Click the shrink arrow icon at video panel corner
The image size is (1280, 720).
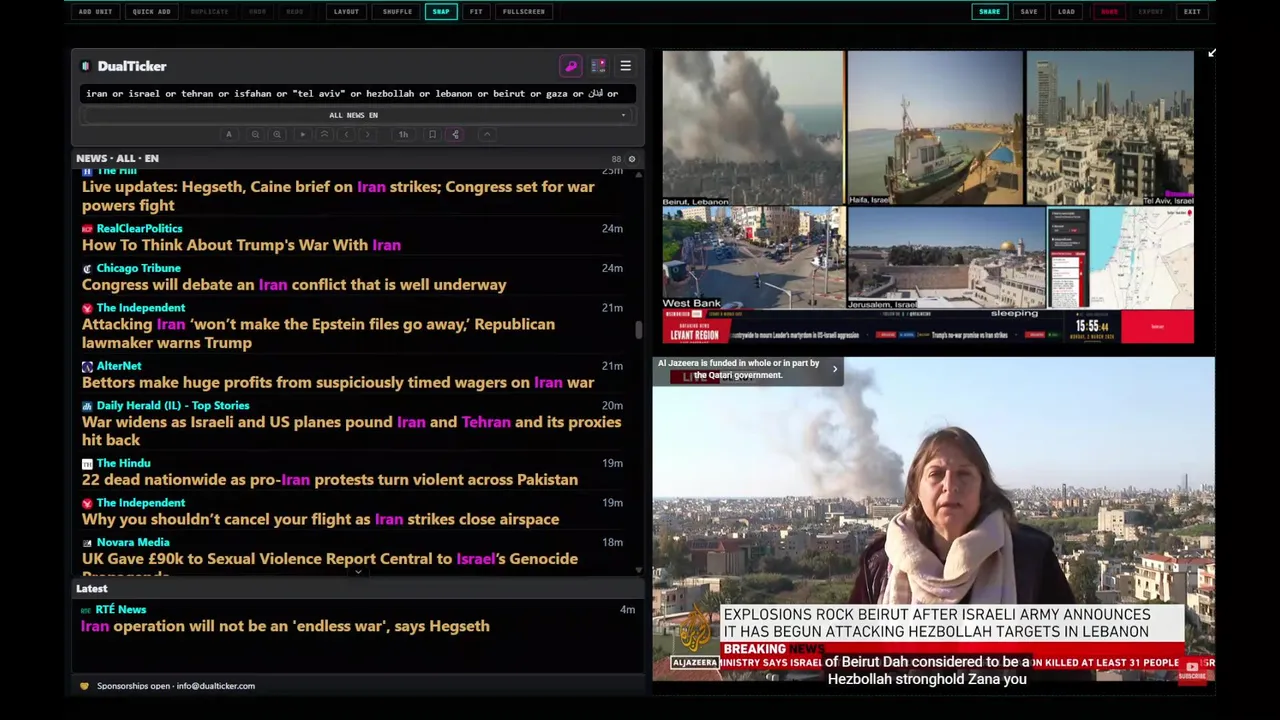[1211, 53]
